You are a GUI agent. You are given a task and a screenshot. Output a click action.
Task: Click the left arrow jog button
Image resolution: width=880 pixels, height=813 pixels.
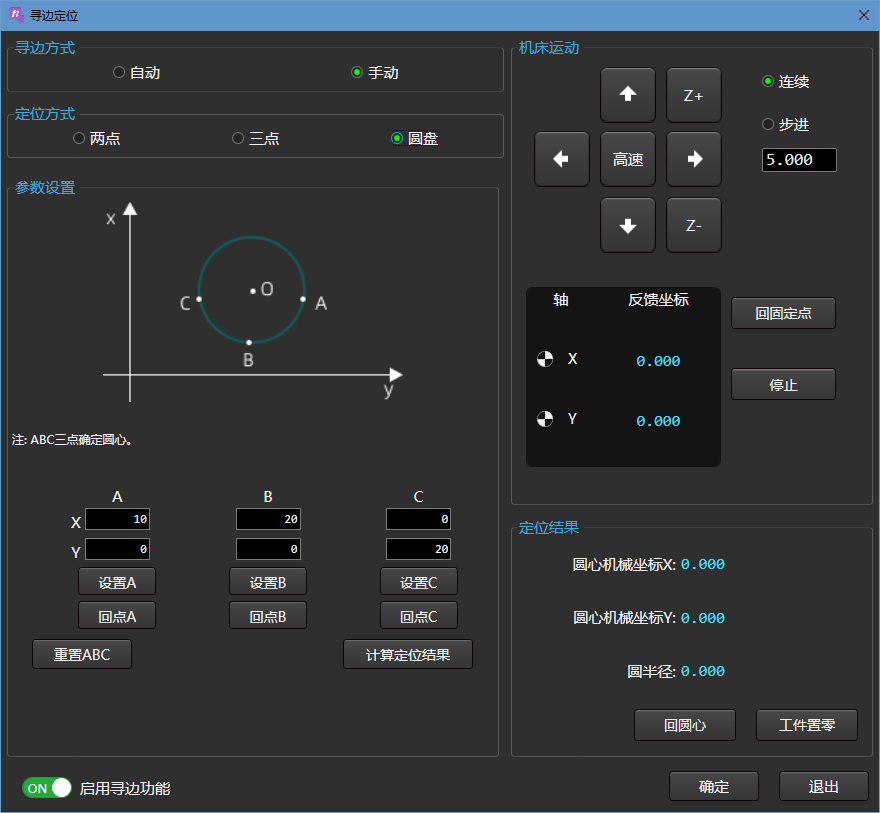point(562,159)
